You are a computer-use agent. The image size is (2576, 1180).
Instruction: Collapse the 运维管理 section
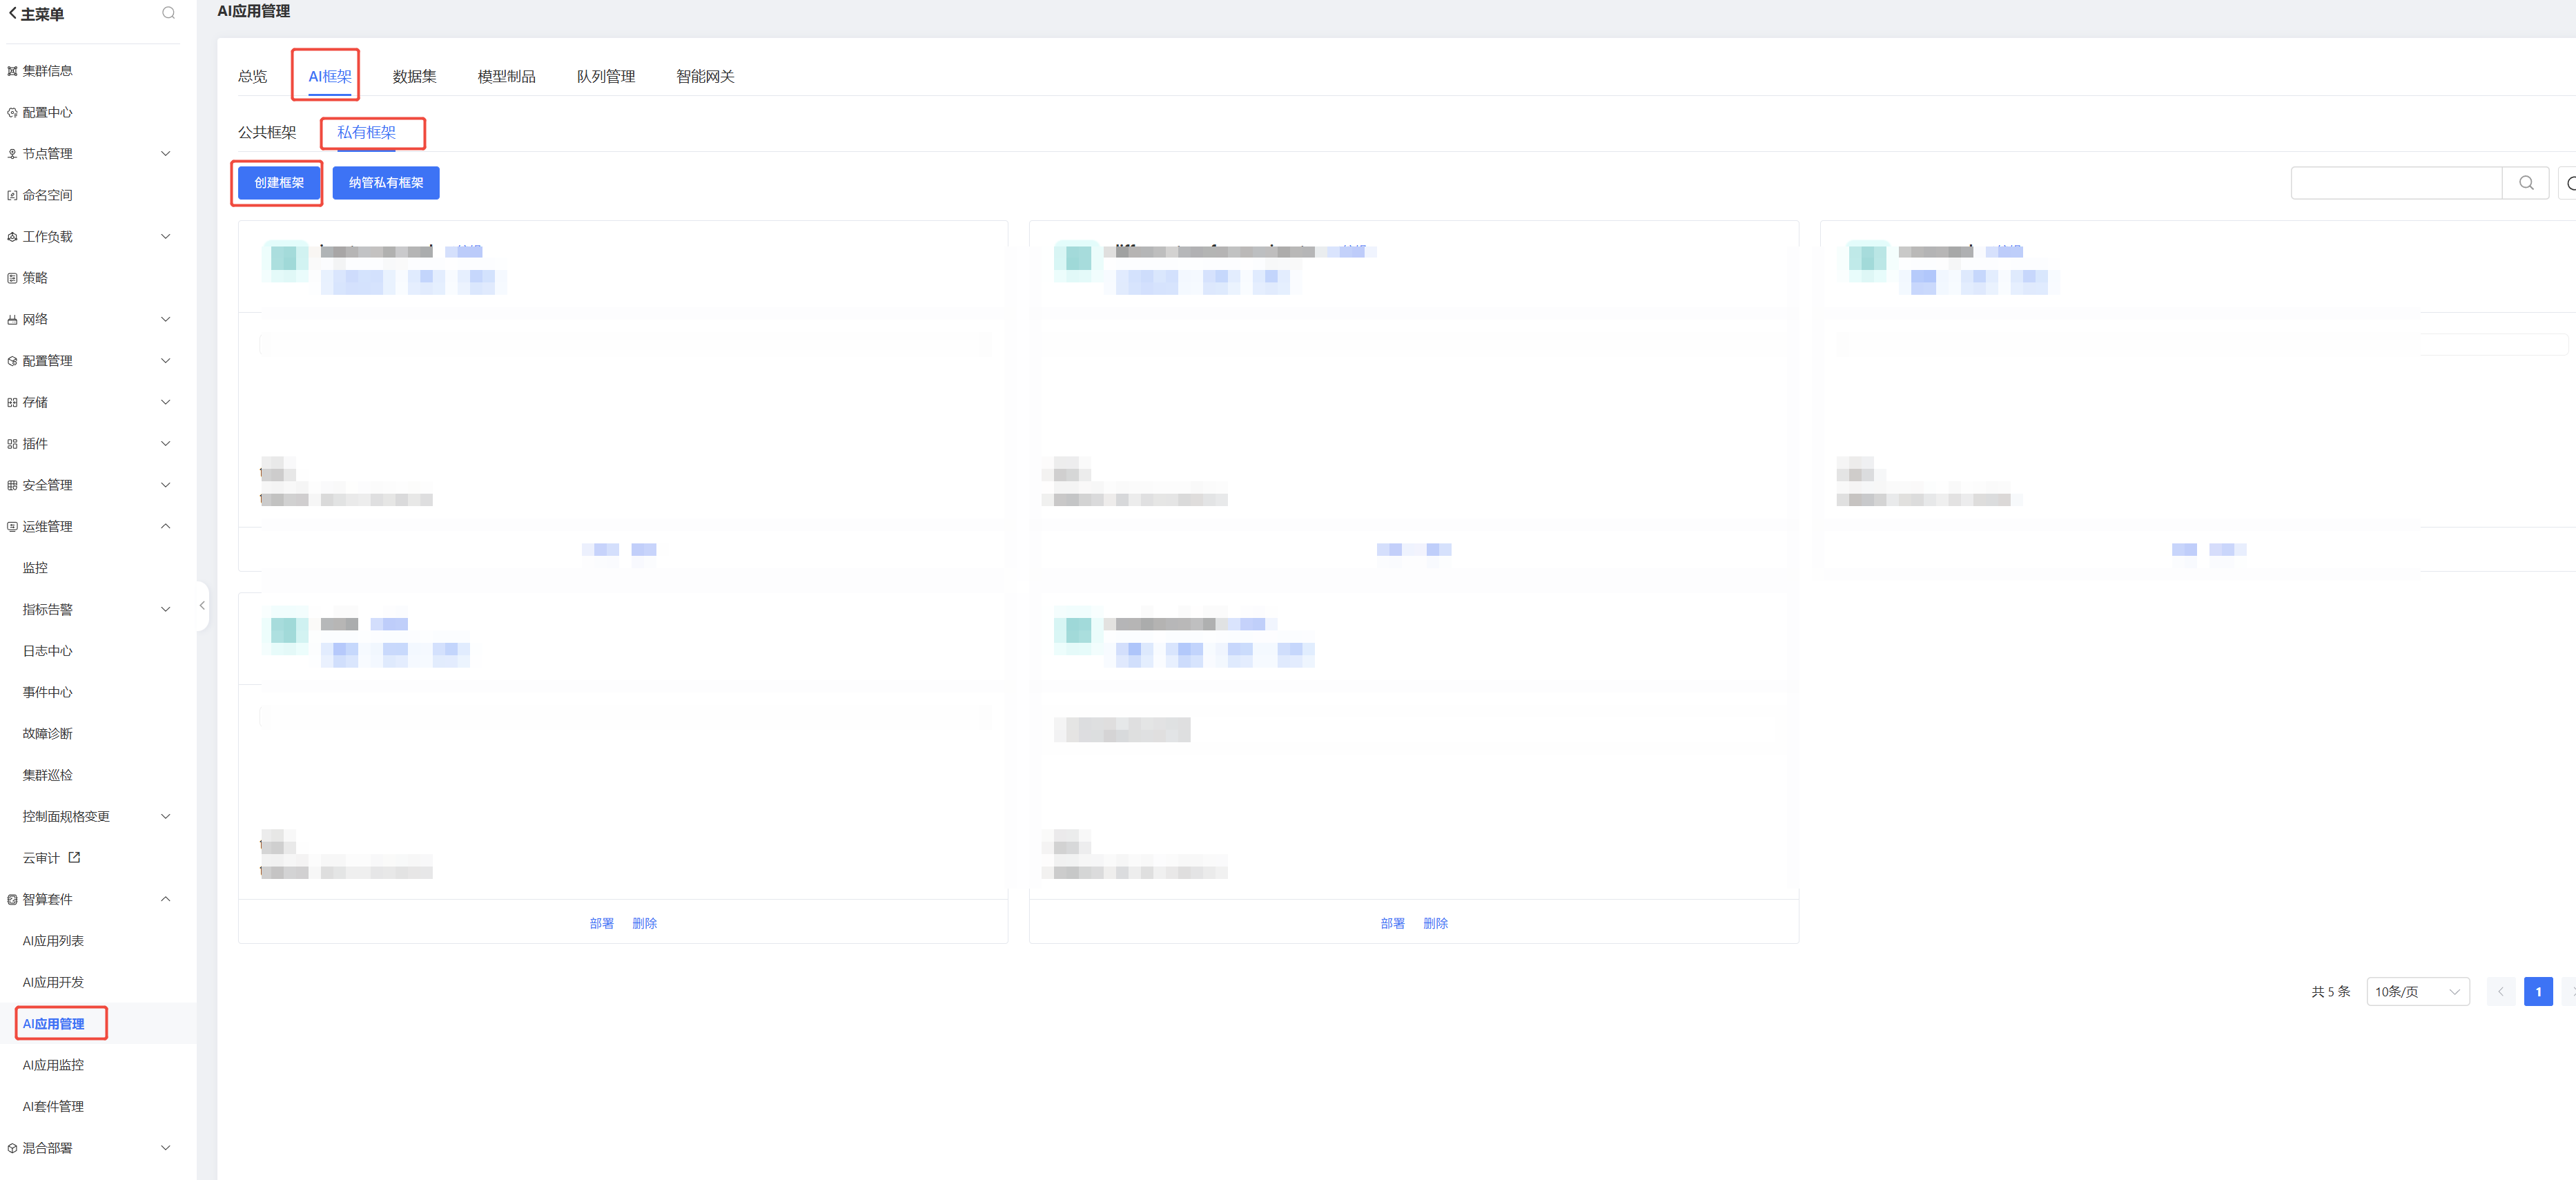tap(166, 526)
